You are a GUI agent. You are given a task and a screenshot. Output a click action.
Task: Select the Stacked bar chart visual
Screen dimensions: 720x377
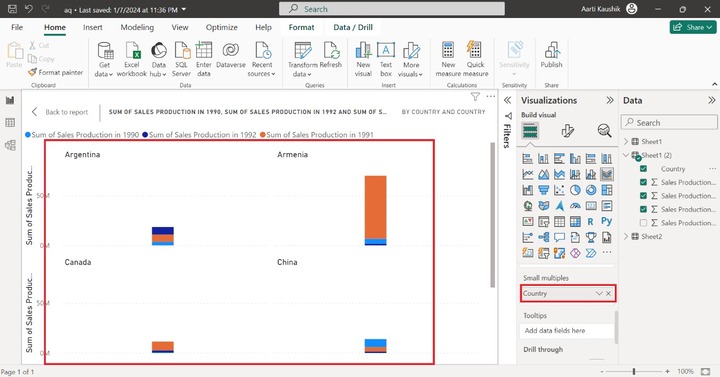point(528,159)
